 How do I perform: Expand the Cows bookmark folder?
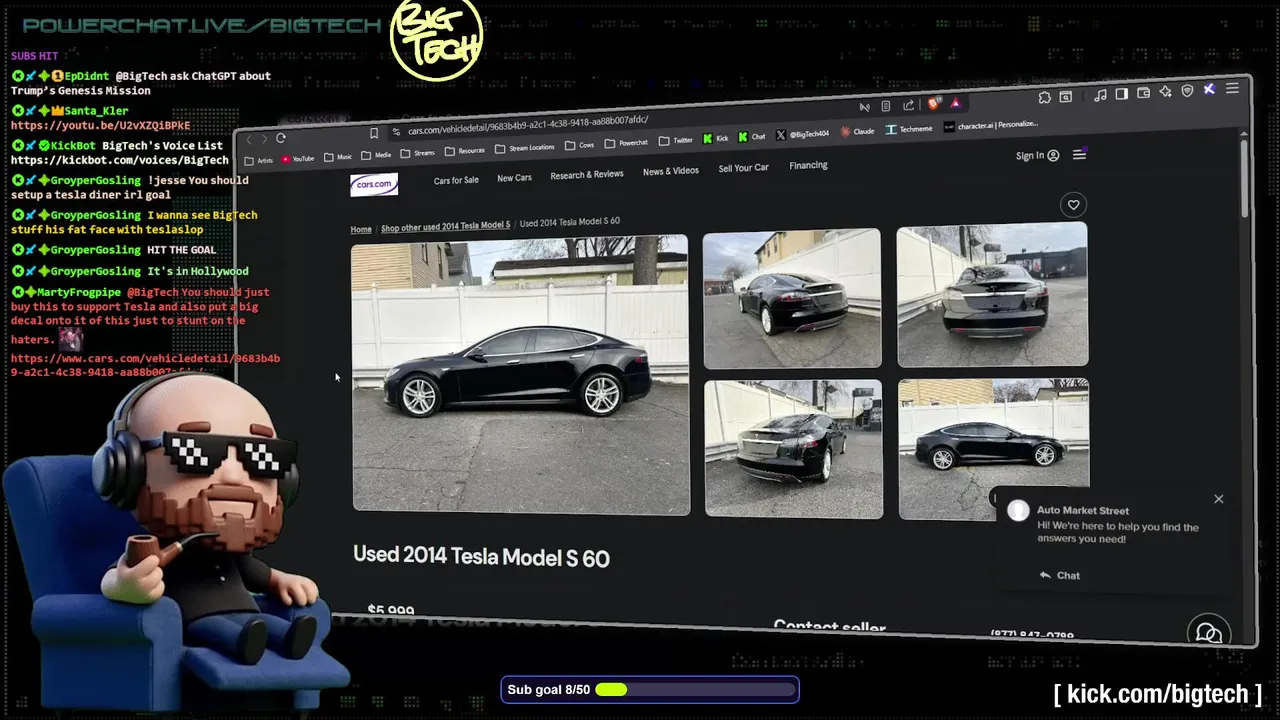580,145
